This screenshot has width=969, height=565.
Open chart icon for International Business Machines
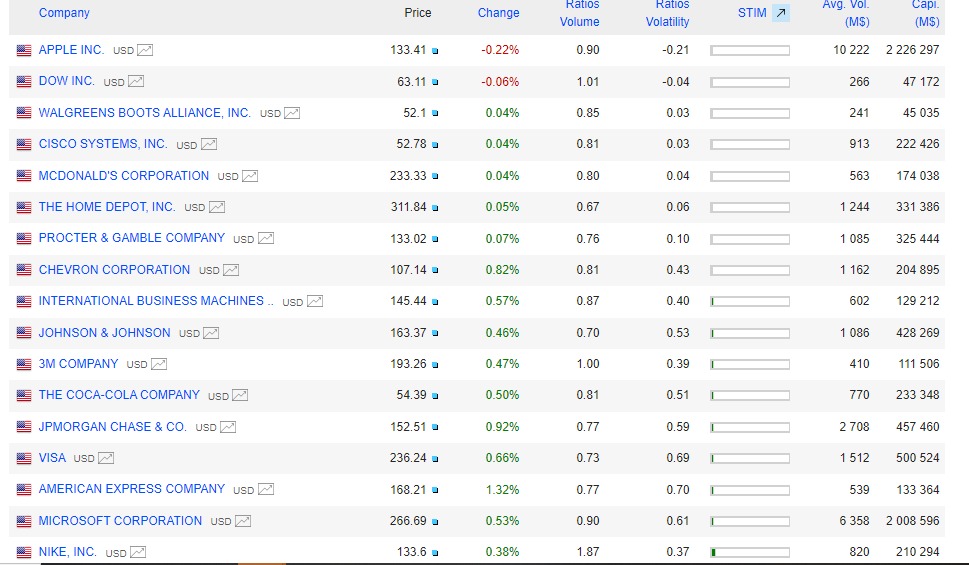(x=315, y=302)
